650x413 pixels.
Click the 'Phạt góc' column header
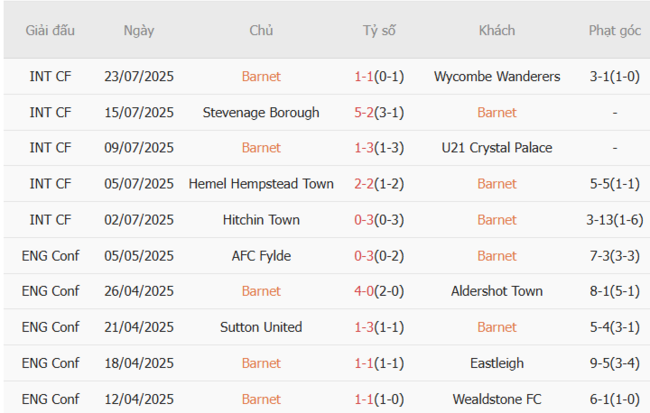pyautogui.click(x=614, y=31)
